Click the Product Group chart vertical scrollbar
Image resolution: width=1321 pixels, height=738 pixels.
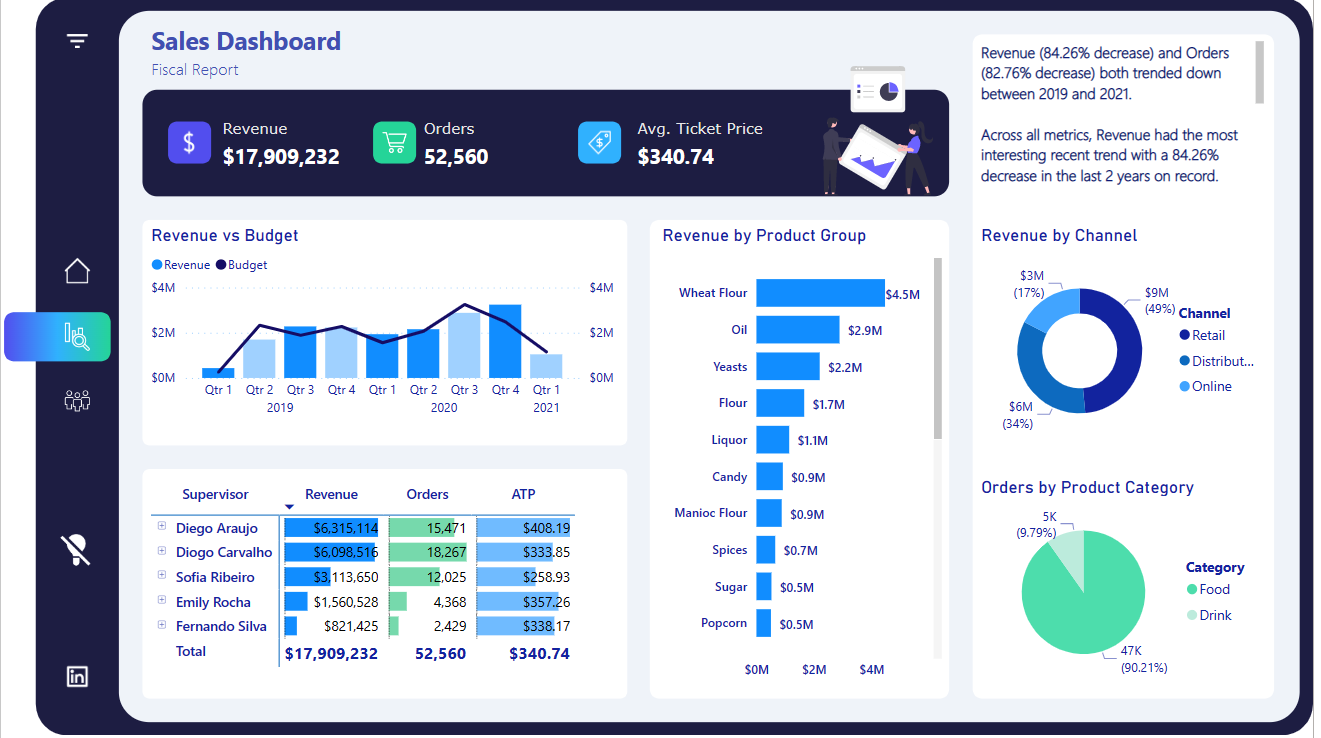point(938,348)
